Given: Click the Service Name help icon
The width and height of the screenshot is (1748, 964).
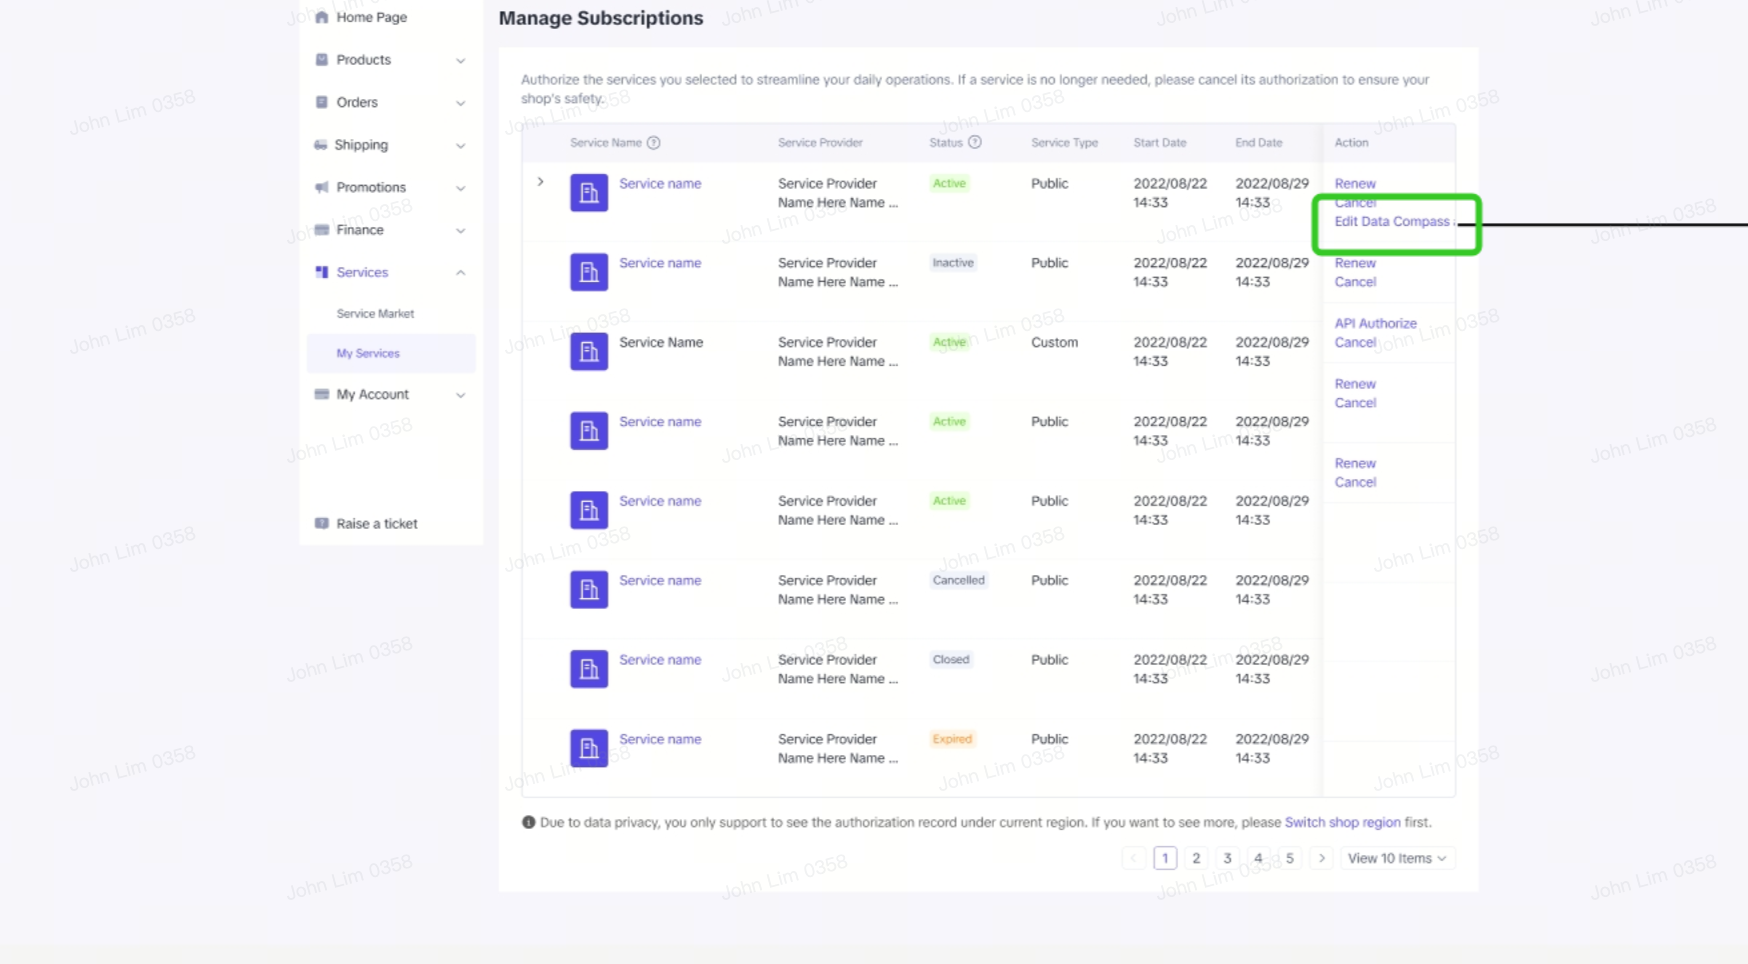Looking at the screenshot, I should coord(653,143).
